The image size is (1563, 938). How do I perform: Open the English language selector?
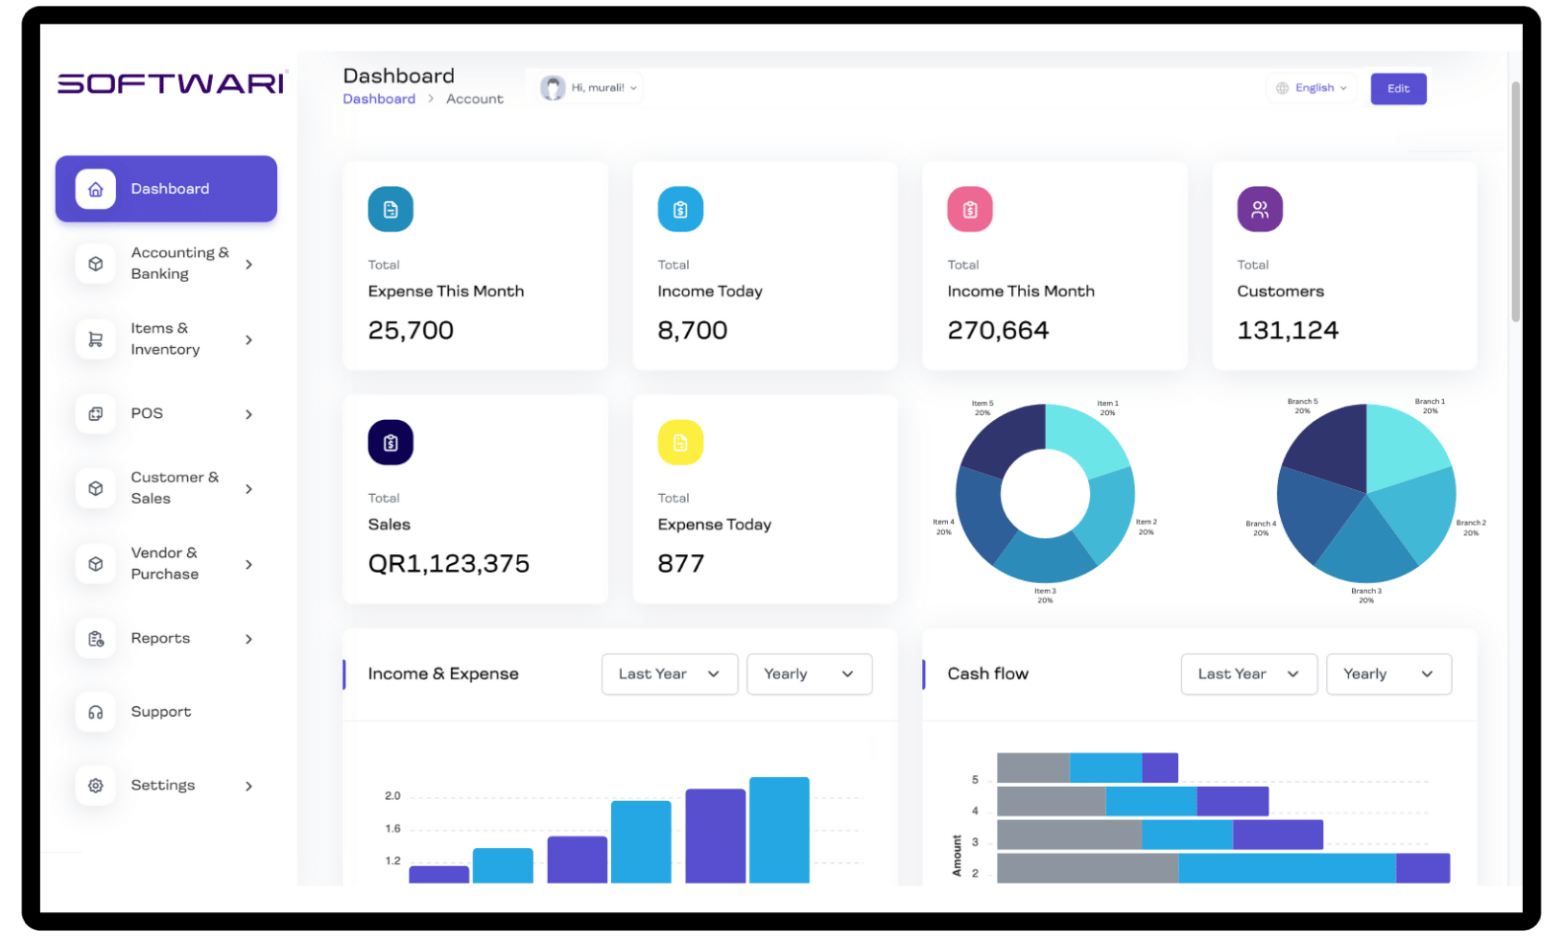(x=1312, y=88)
